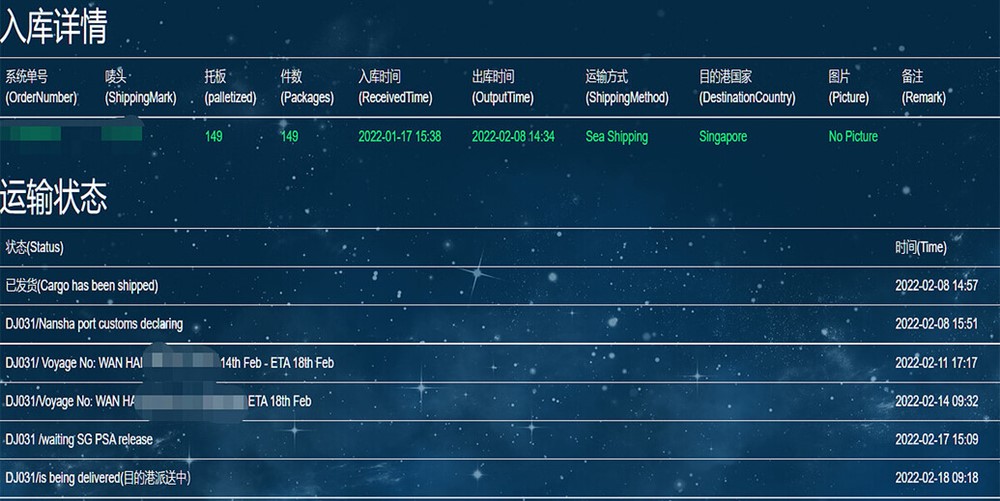Click output time 2022-02-08 14:34
This screenshot has width=1000, height=501.
[x=513, y=136]
